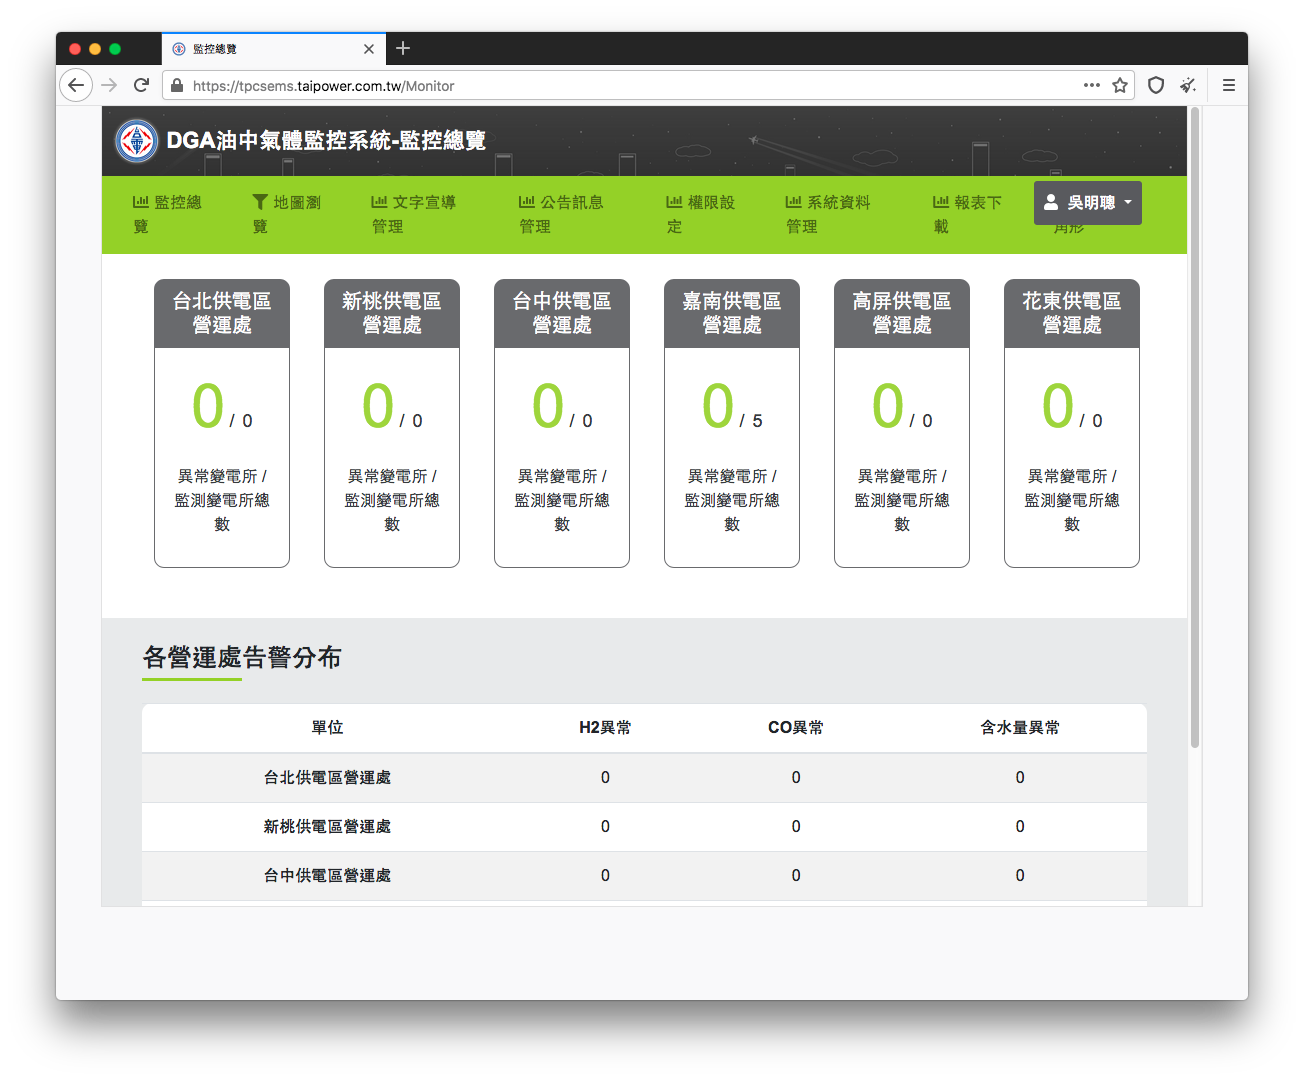Image resolution: width=1304 pixels, height=1080 pixels.
Task: Open the 嘉南供電區營運處 card
Action: coord(732,423)
